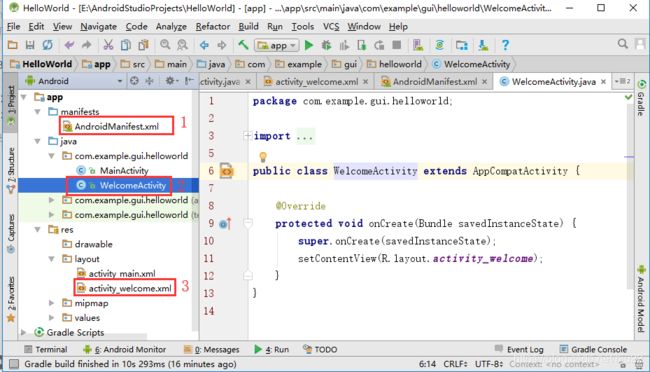Open the Terminal tool window

coord(46,350)
